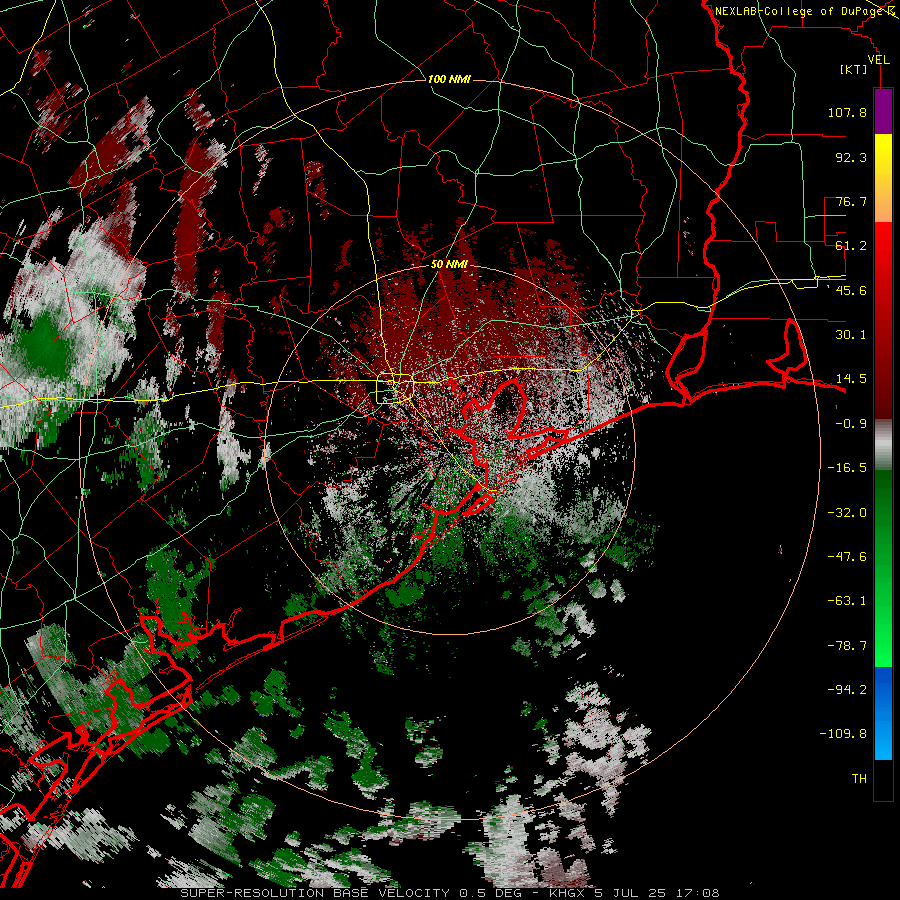
Task: Click the 76.7 velocity scale value
Action: 851,201
